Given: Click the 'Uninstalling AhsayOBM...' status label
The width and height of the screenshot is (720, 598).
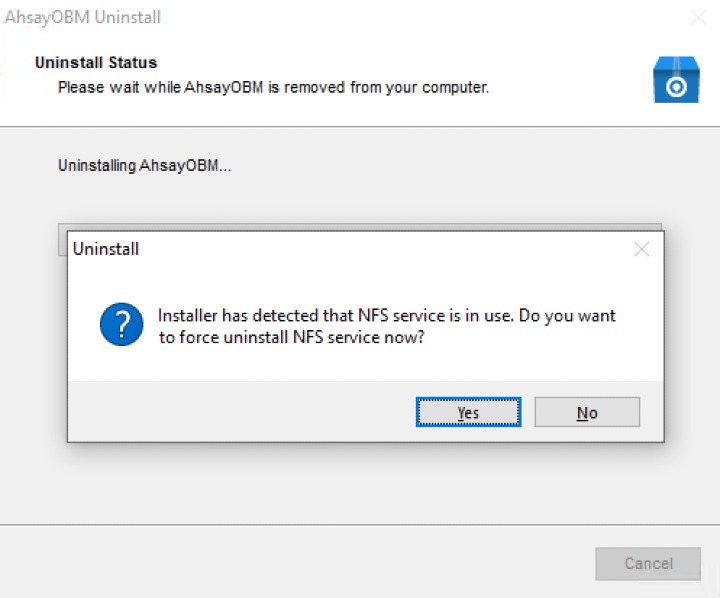Looking at the screenshot, I should pyautogui.click(x=144, y=165).
